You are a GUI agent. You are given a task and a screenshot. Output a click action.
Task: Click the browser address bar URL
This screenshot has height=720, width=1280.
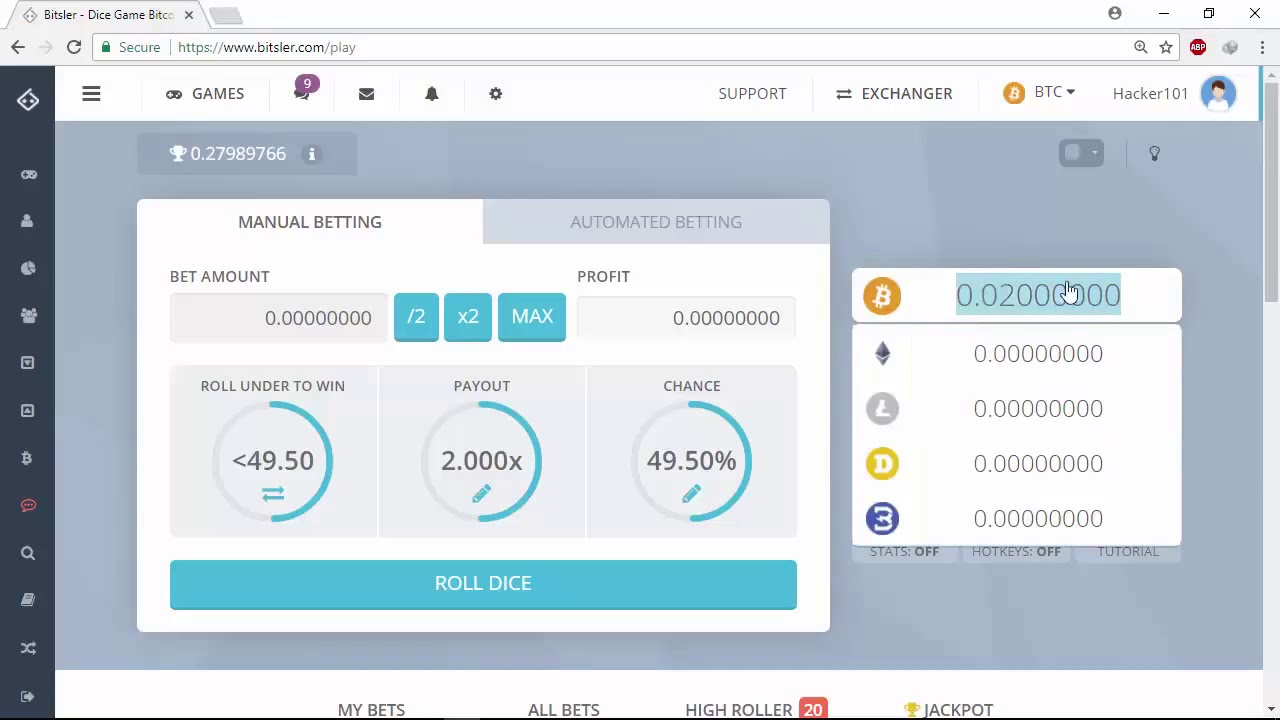pyautogui.click(x=267, y=47)
